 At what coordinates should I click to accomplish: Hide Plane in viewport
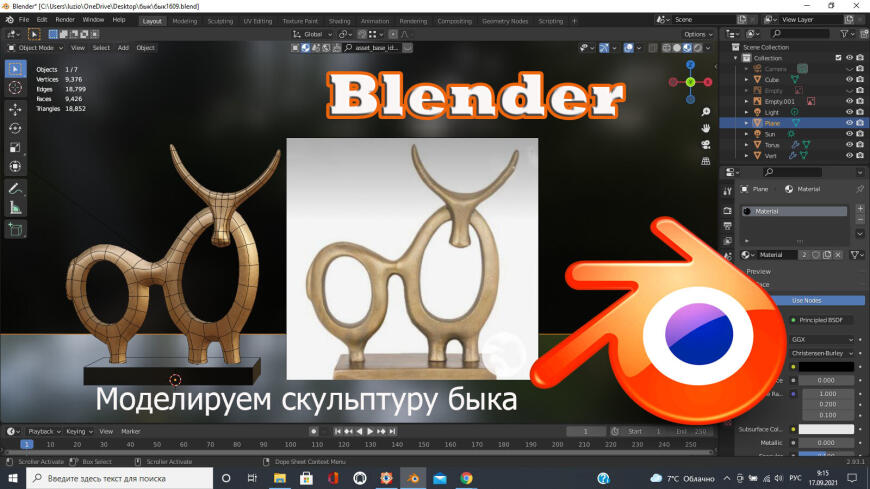849,123
